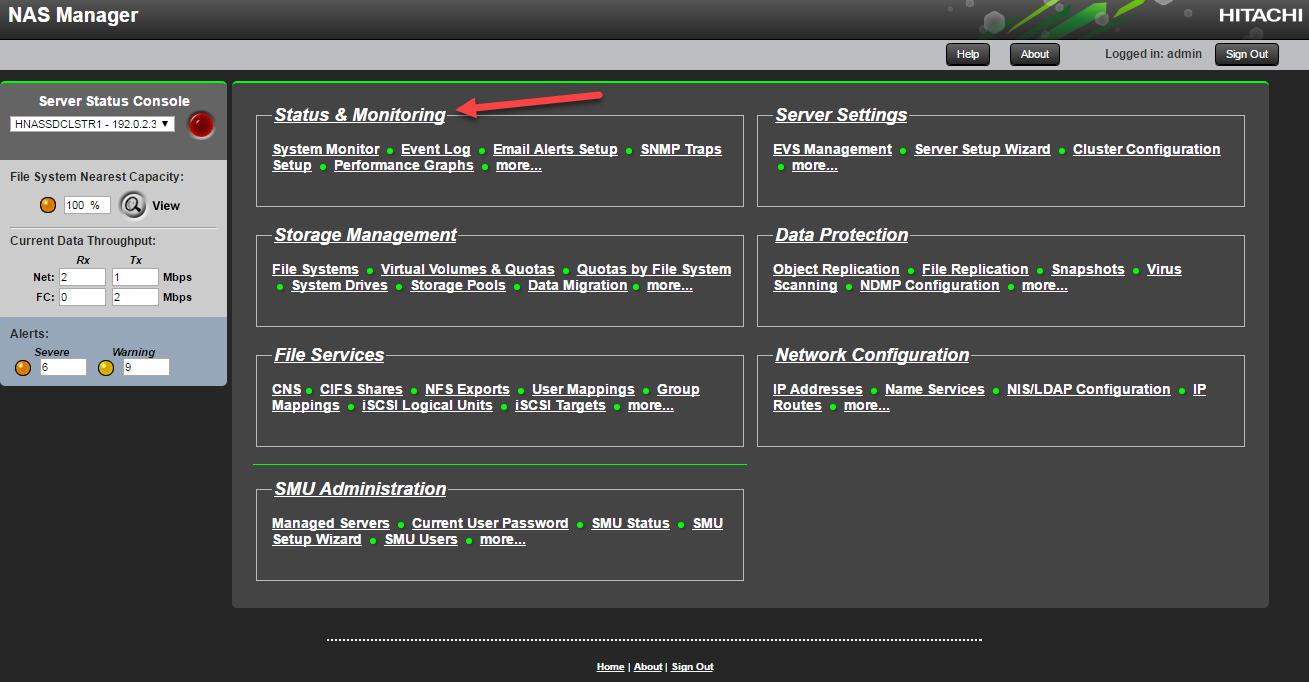Click the magnifier View icon
1309x682 pixels.
pyautogui.click(x=133, y=205)
